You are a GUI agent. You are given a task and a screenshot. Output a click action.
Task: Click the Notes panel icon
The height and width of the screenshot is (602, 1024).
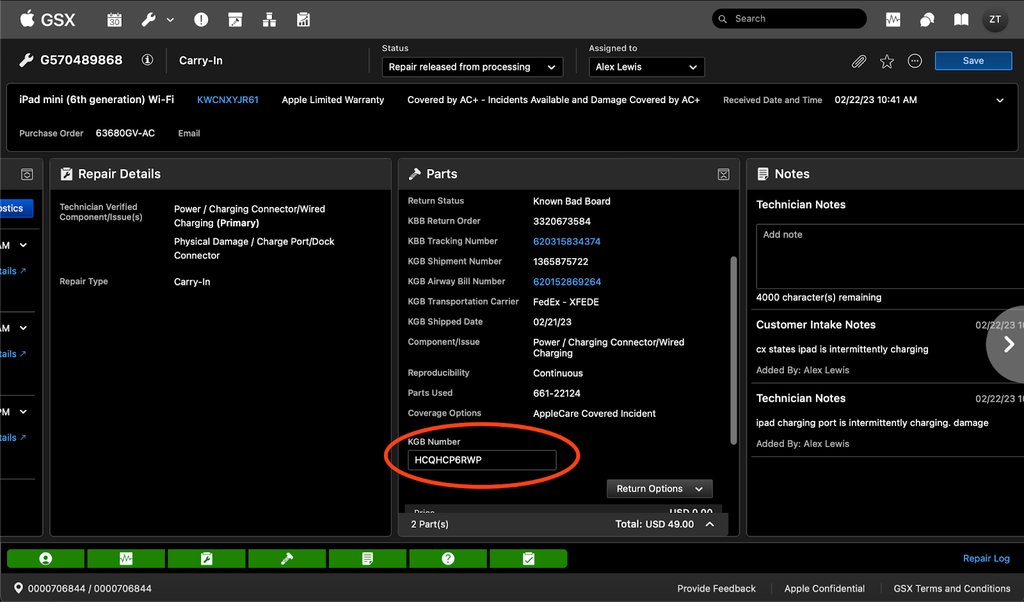click(762, 174)
